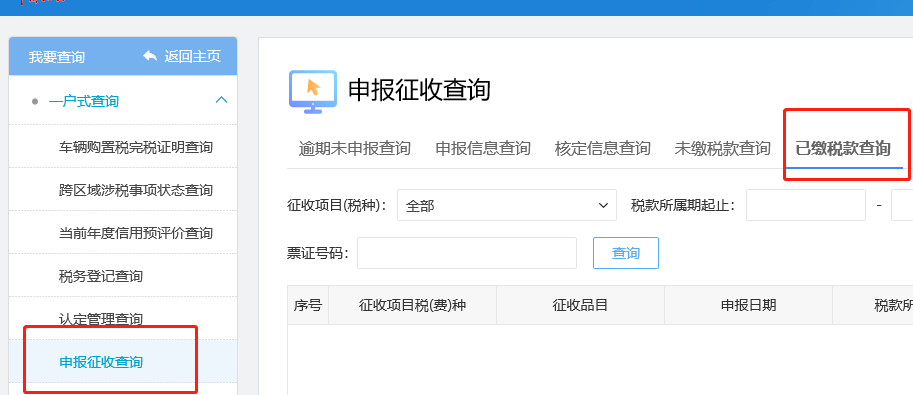
Task: Click the 征收品目 column header
Action: point(581,305)
